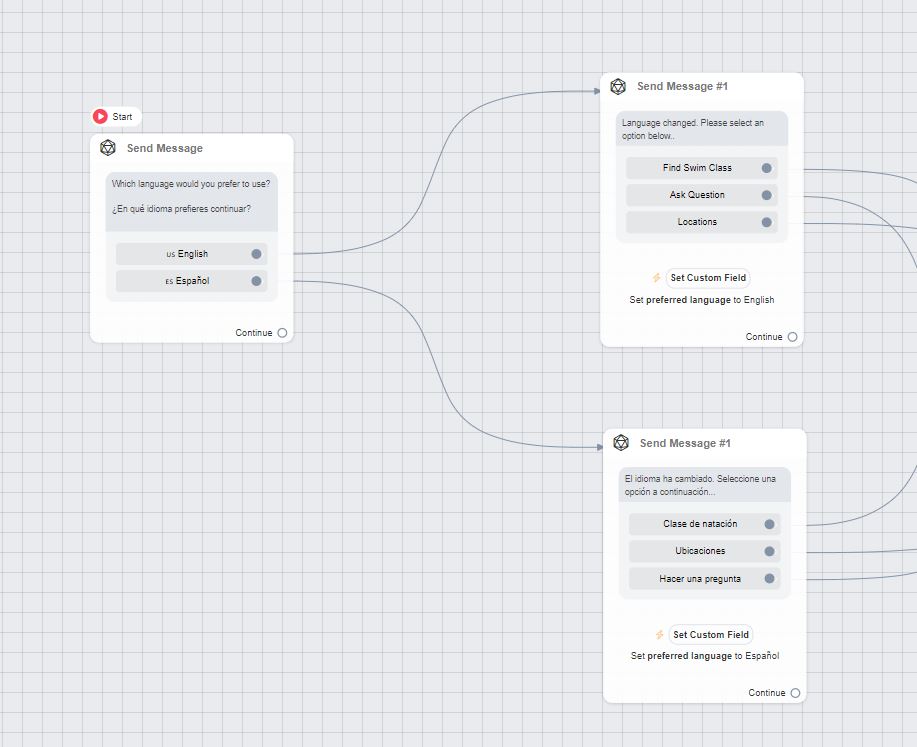Click the icon on the English Send Message #1 node

pyautogui.click(x=618, y=87)
